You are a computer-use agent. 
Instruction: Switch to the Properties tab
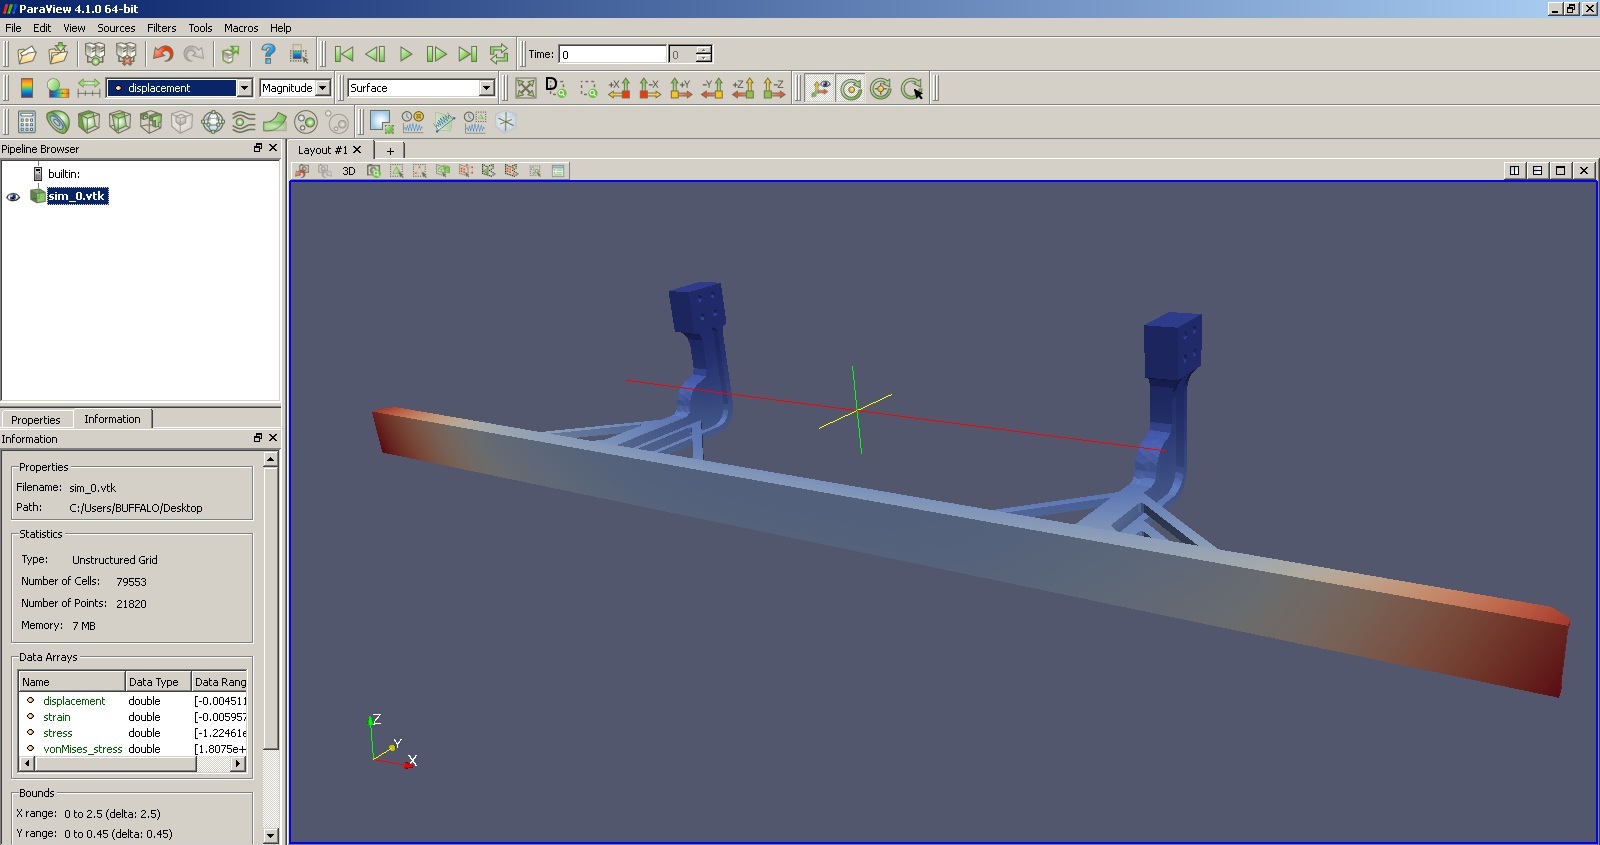(x=36, y=420)
